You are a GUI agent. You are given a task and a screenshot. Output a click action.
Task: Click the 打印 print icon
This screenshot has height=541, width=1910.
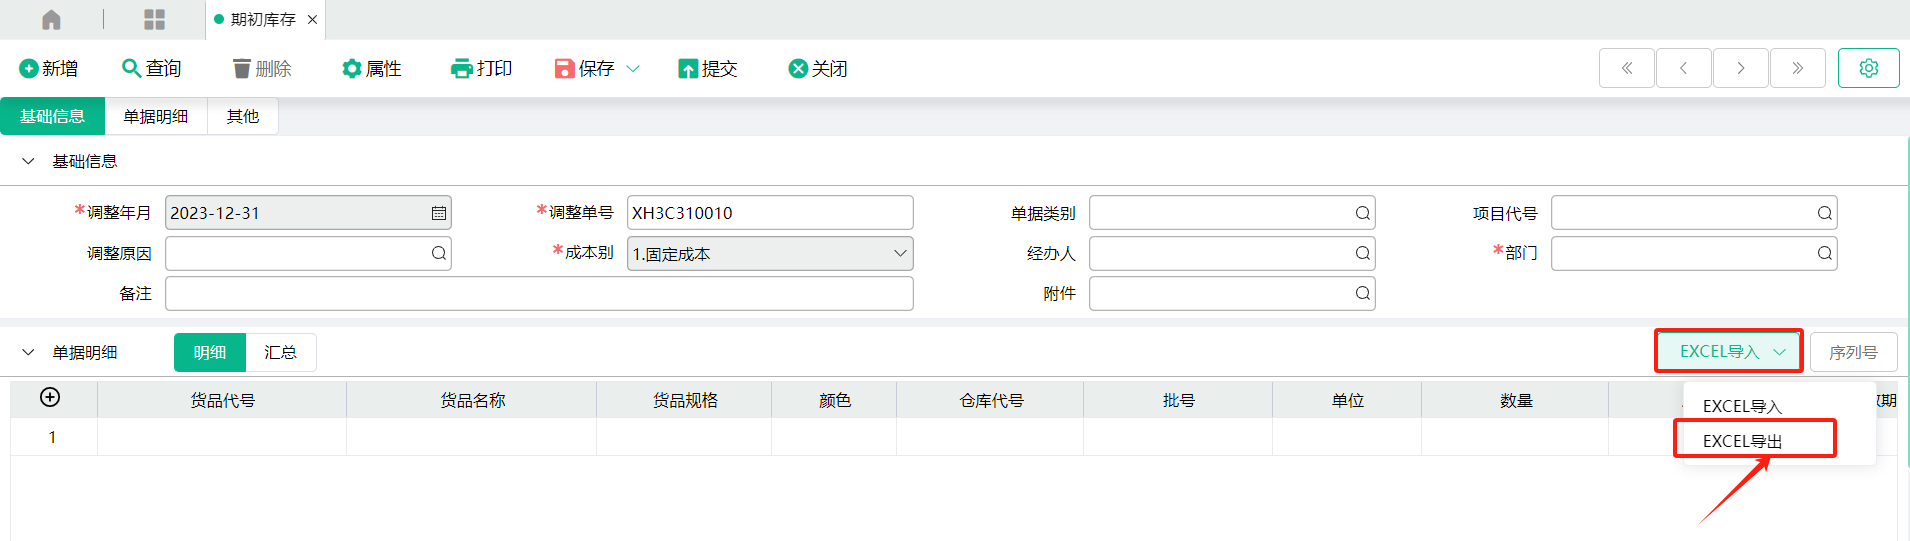[x=461, y=69]
